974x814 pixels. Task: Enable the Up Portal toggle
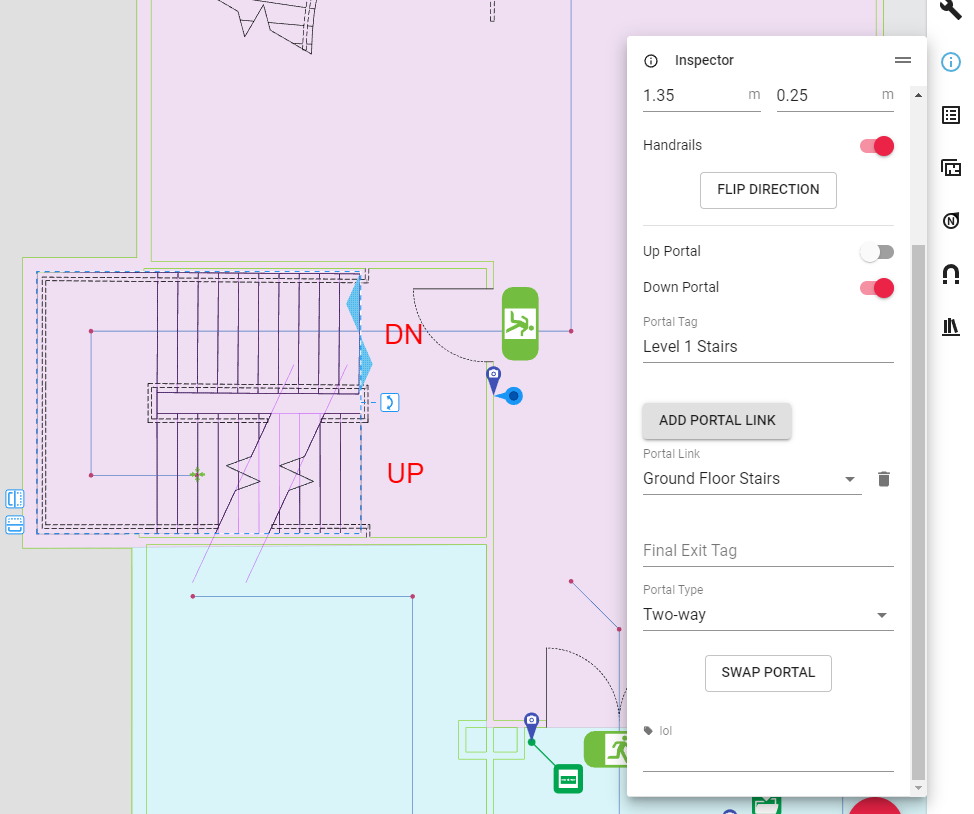[x=877, y=251]
